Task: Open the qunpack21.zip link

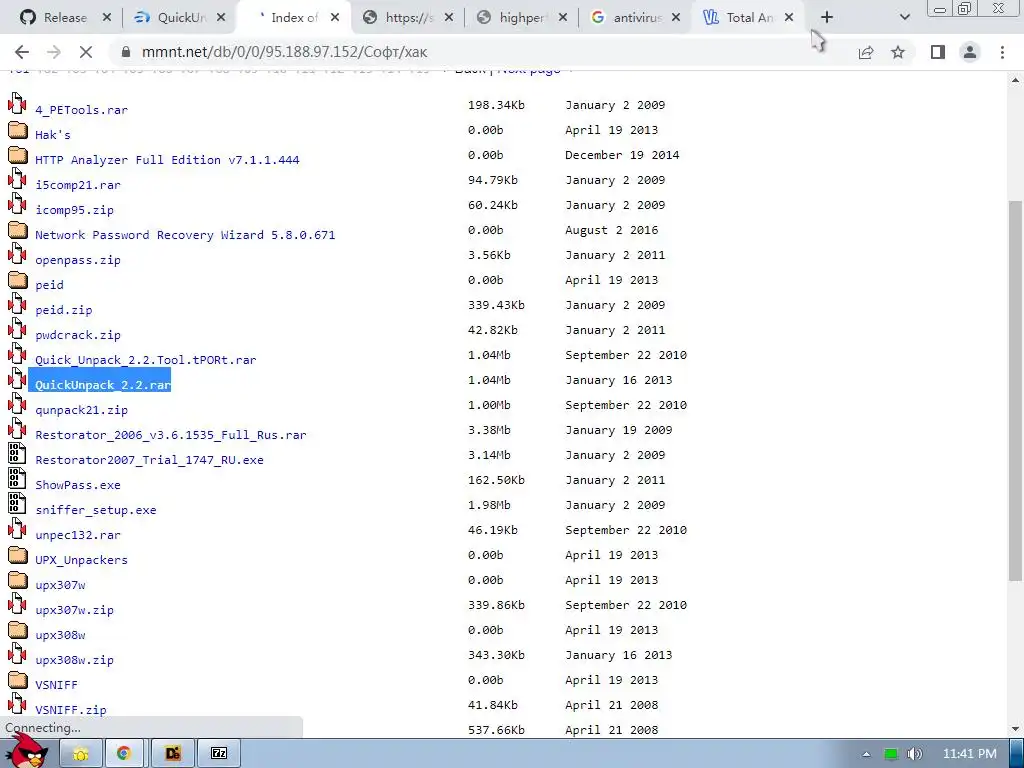Action: tap(81, 410)
